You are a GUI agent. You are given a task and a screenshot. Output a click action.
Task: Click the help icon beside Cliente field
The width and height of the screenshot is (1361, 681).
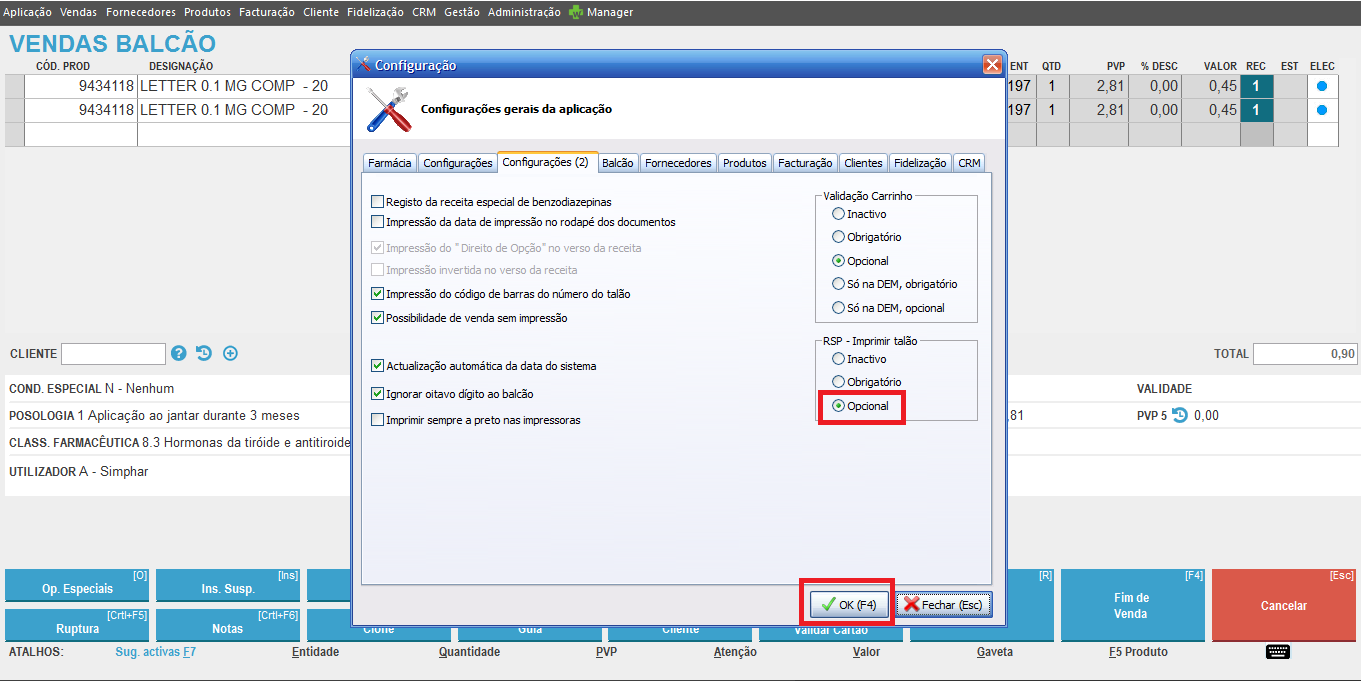[x=179, y=353]
